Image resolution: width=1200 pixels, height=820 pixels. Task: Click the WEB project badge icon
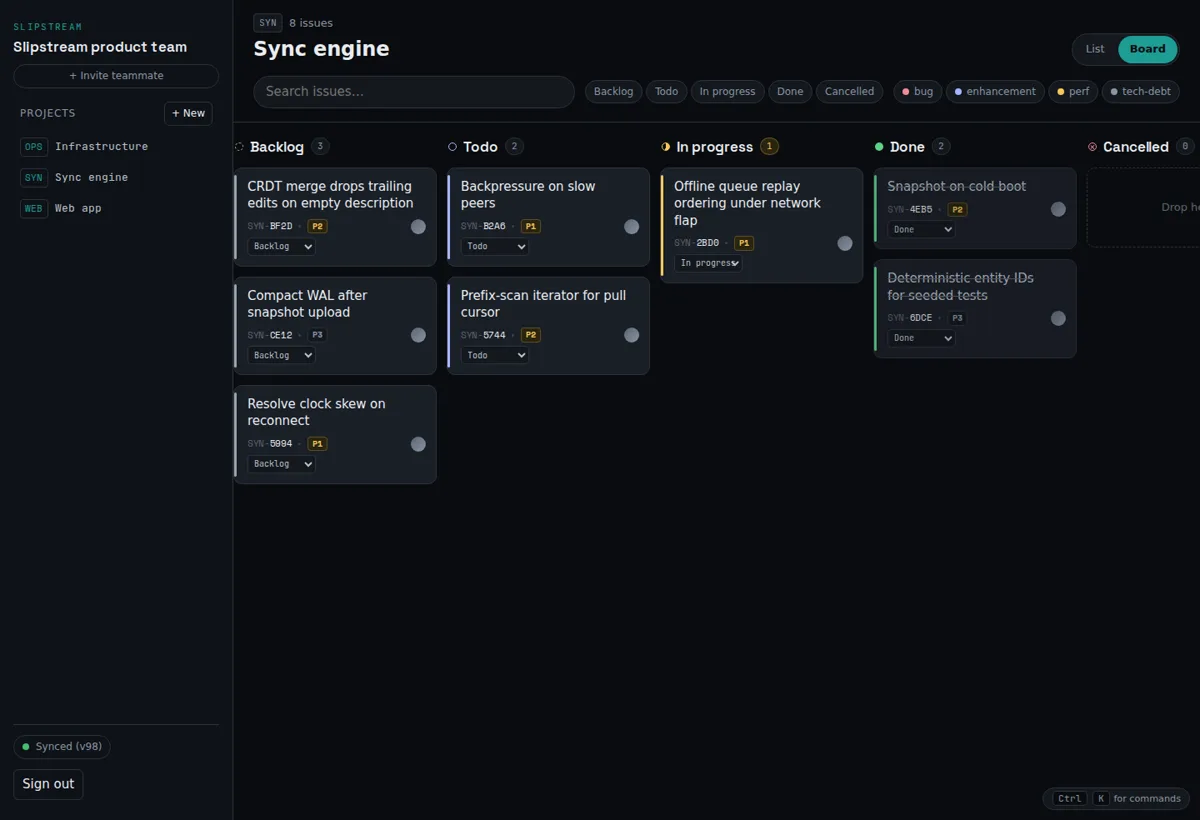click(34, 209)
